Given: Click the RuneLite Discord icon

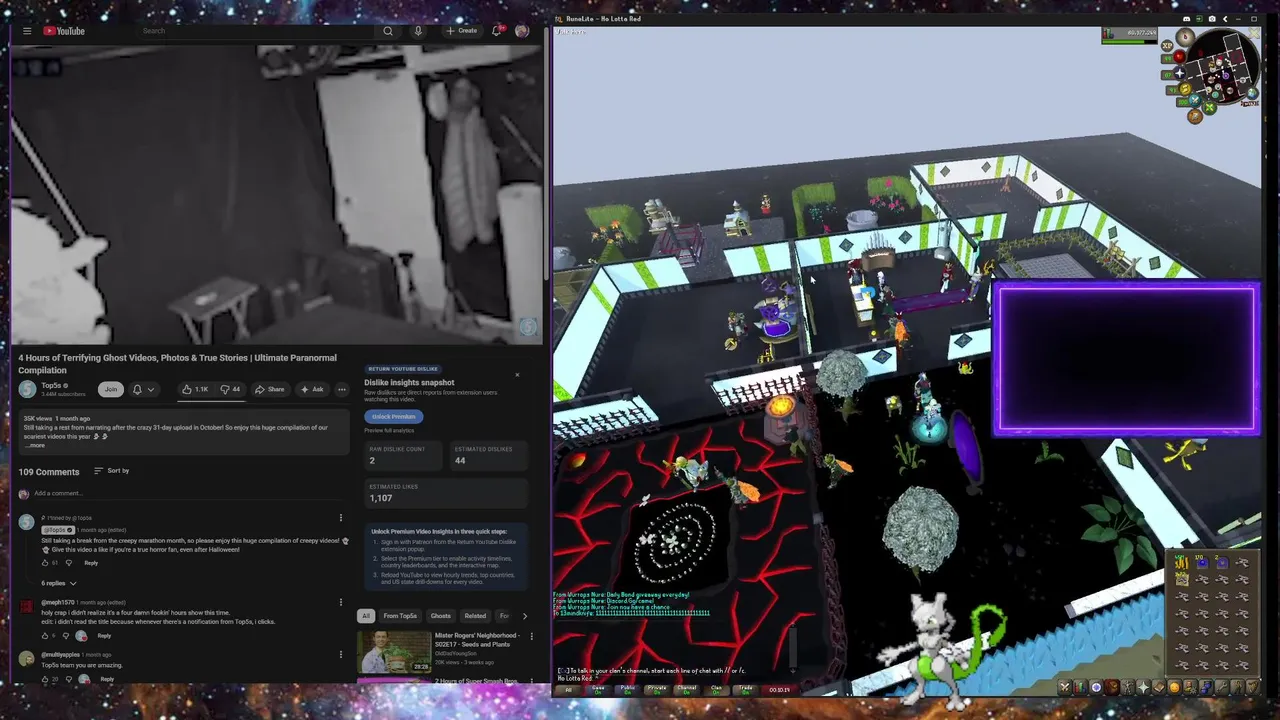Looking at the screenshot, I should point(1186,19).
